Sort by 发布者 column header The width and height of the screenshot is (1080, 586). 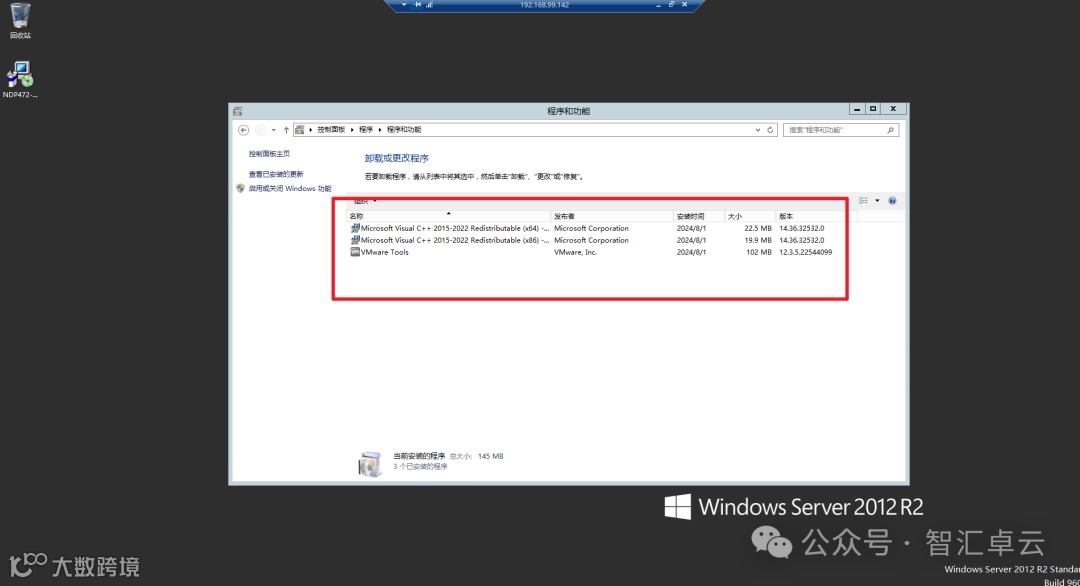[612, 216]
